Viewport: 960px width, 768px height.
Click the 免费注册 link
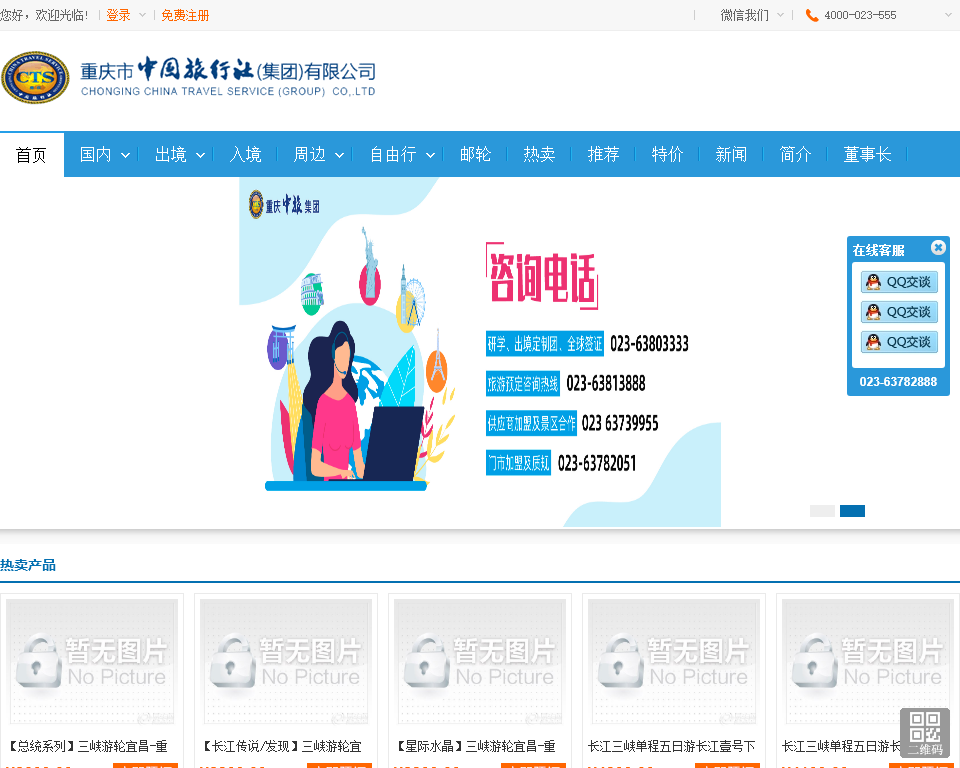point(186,15)
